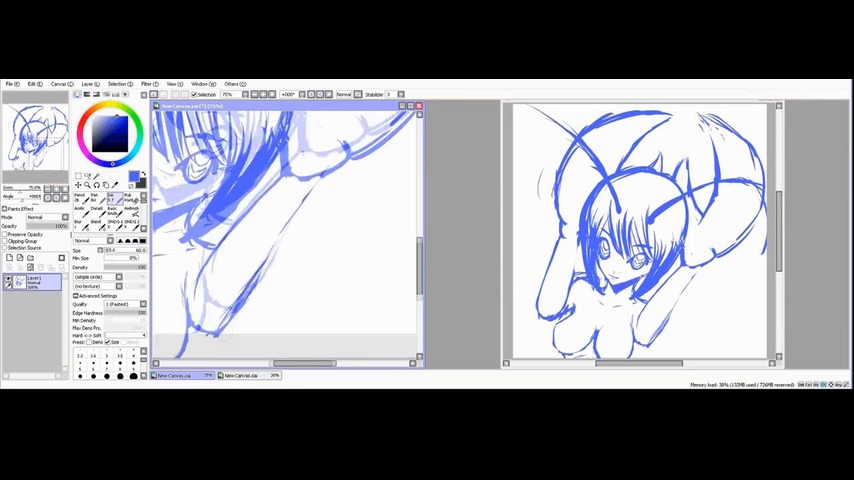Open the layer blending Mode dropdown
The width and height of the screenshot is (854, 480).
click(x=46, y=217)
